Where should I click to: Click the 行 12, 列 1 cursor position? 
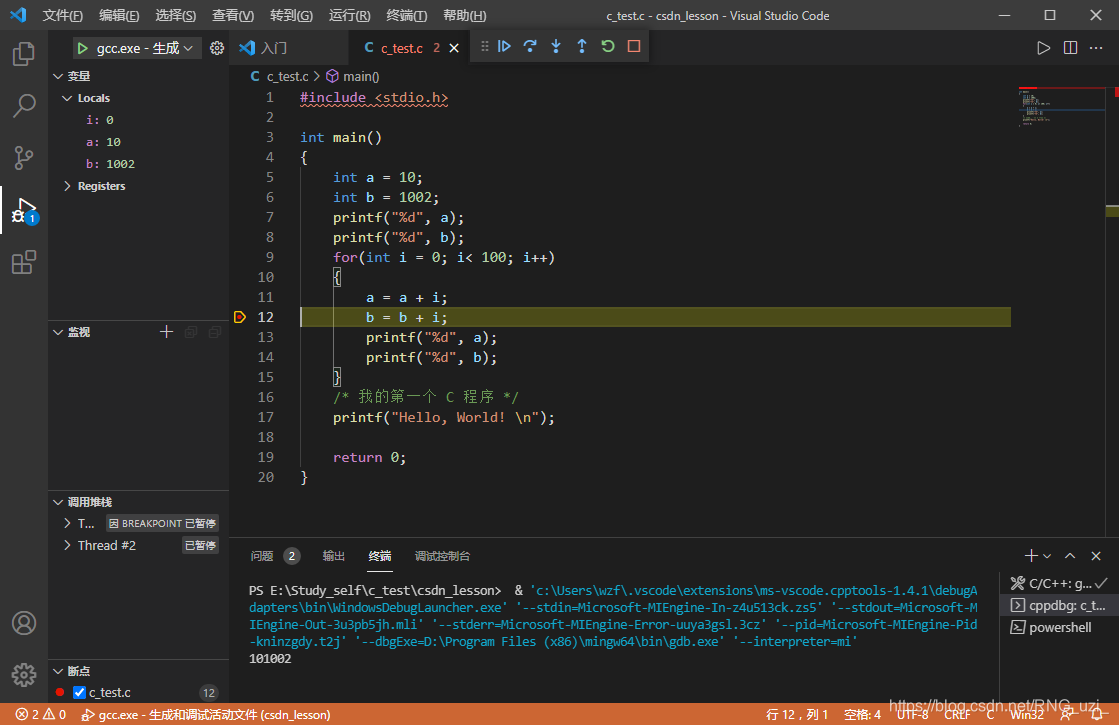(796, 714)
